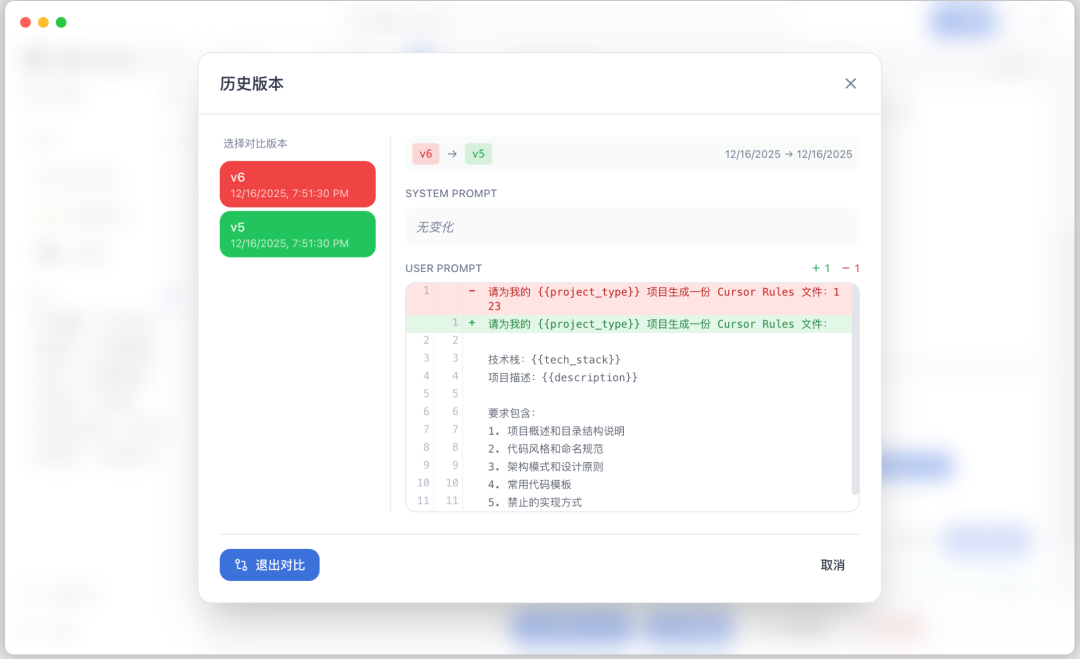Click the red macOS close window button
Screen dimensions: 1080x659
[25, 22]
